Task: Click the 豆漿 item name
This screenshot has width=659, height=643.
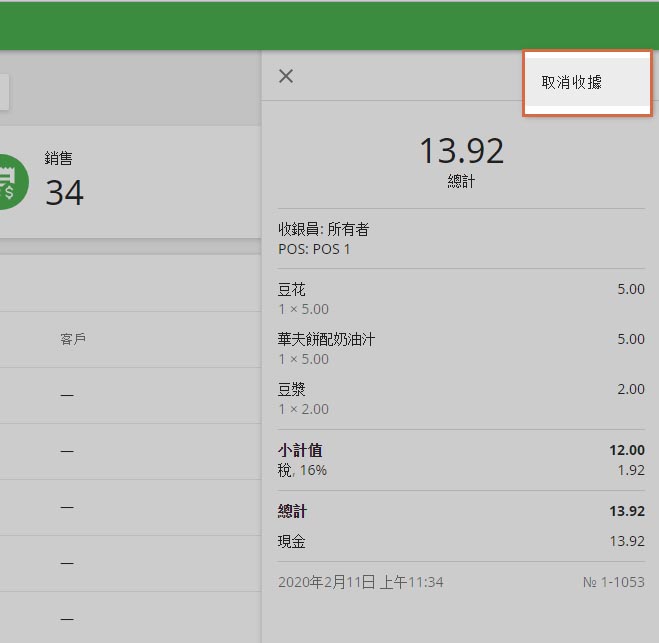Action: click(291, 390)
